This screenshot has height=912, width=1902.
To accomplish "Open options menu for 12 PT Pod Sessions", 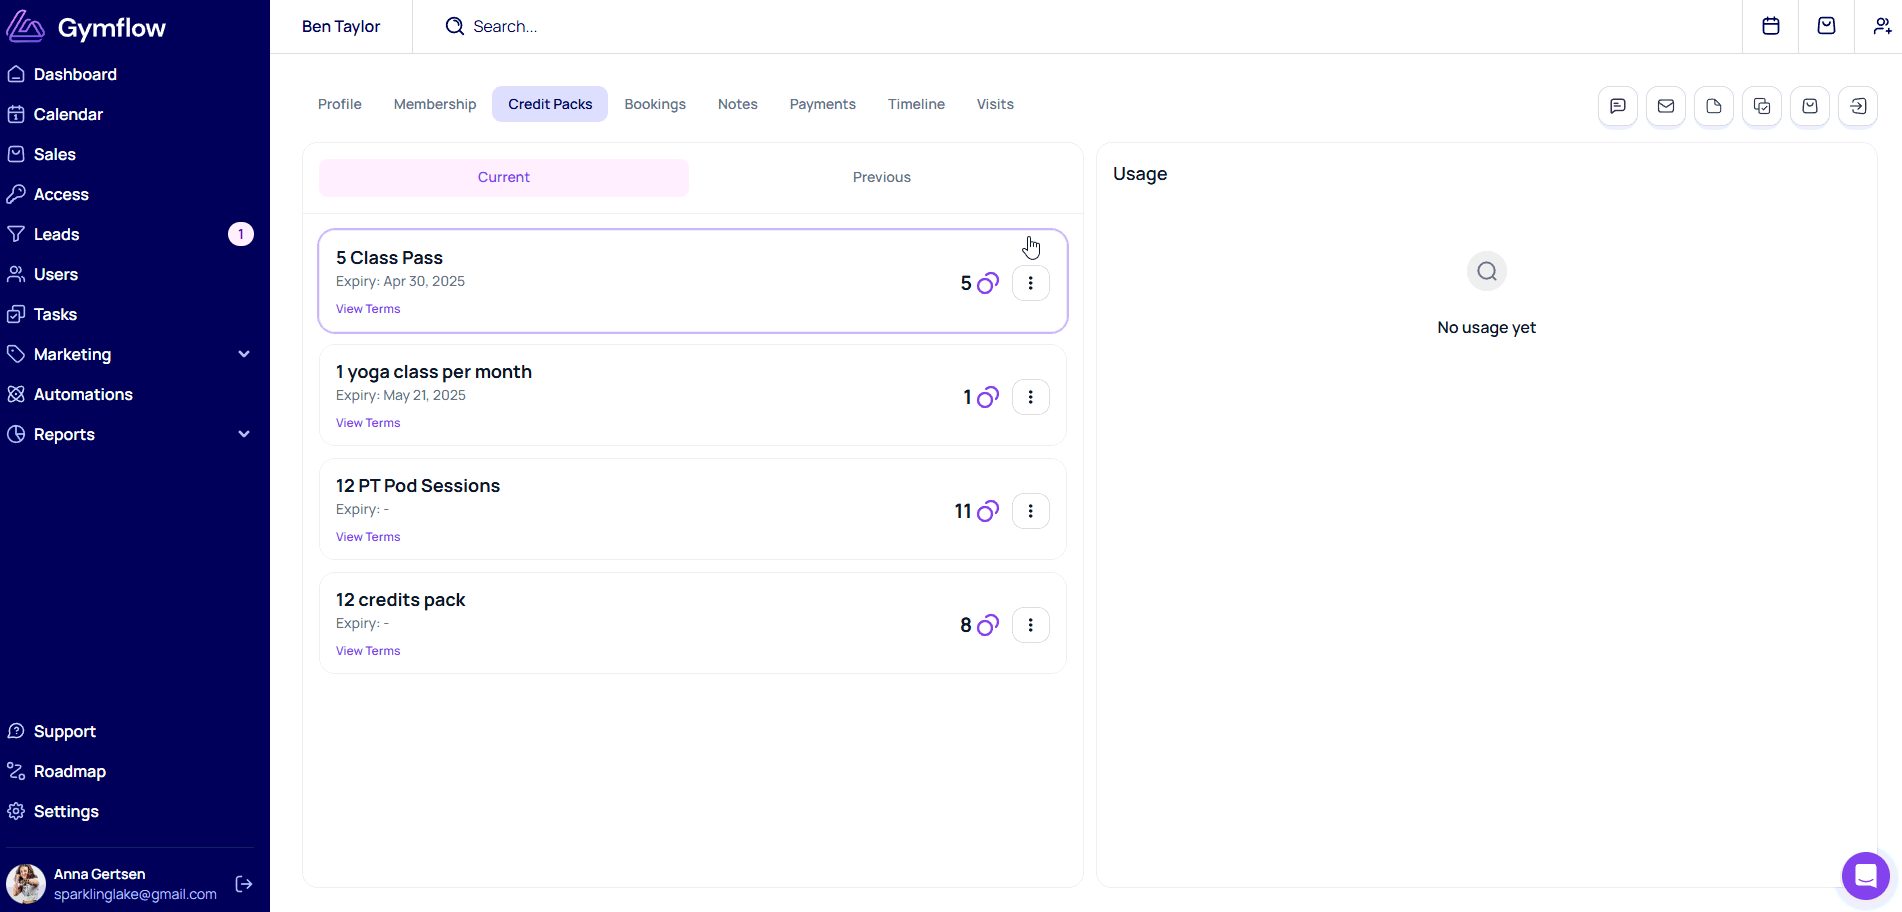I will coord(1030,511).
